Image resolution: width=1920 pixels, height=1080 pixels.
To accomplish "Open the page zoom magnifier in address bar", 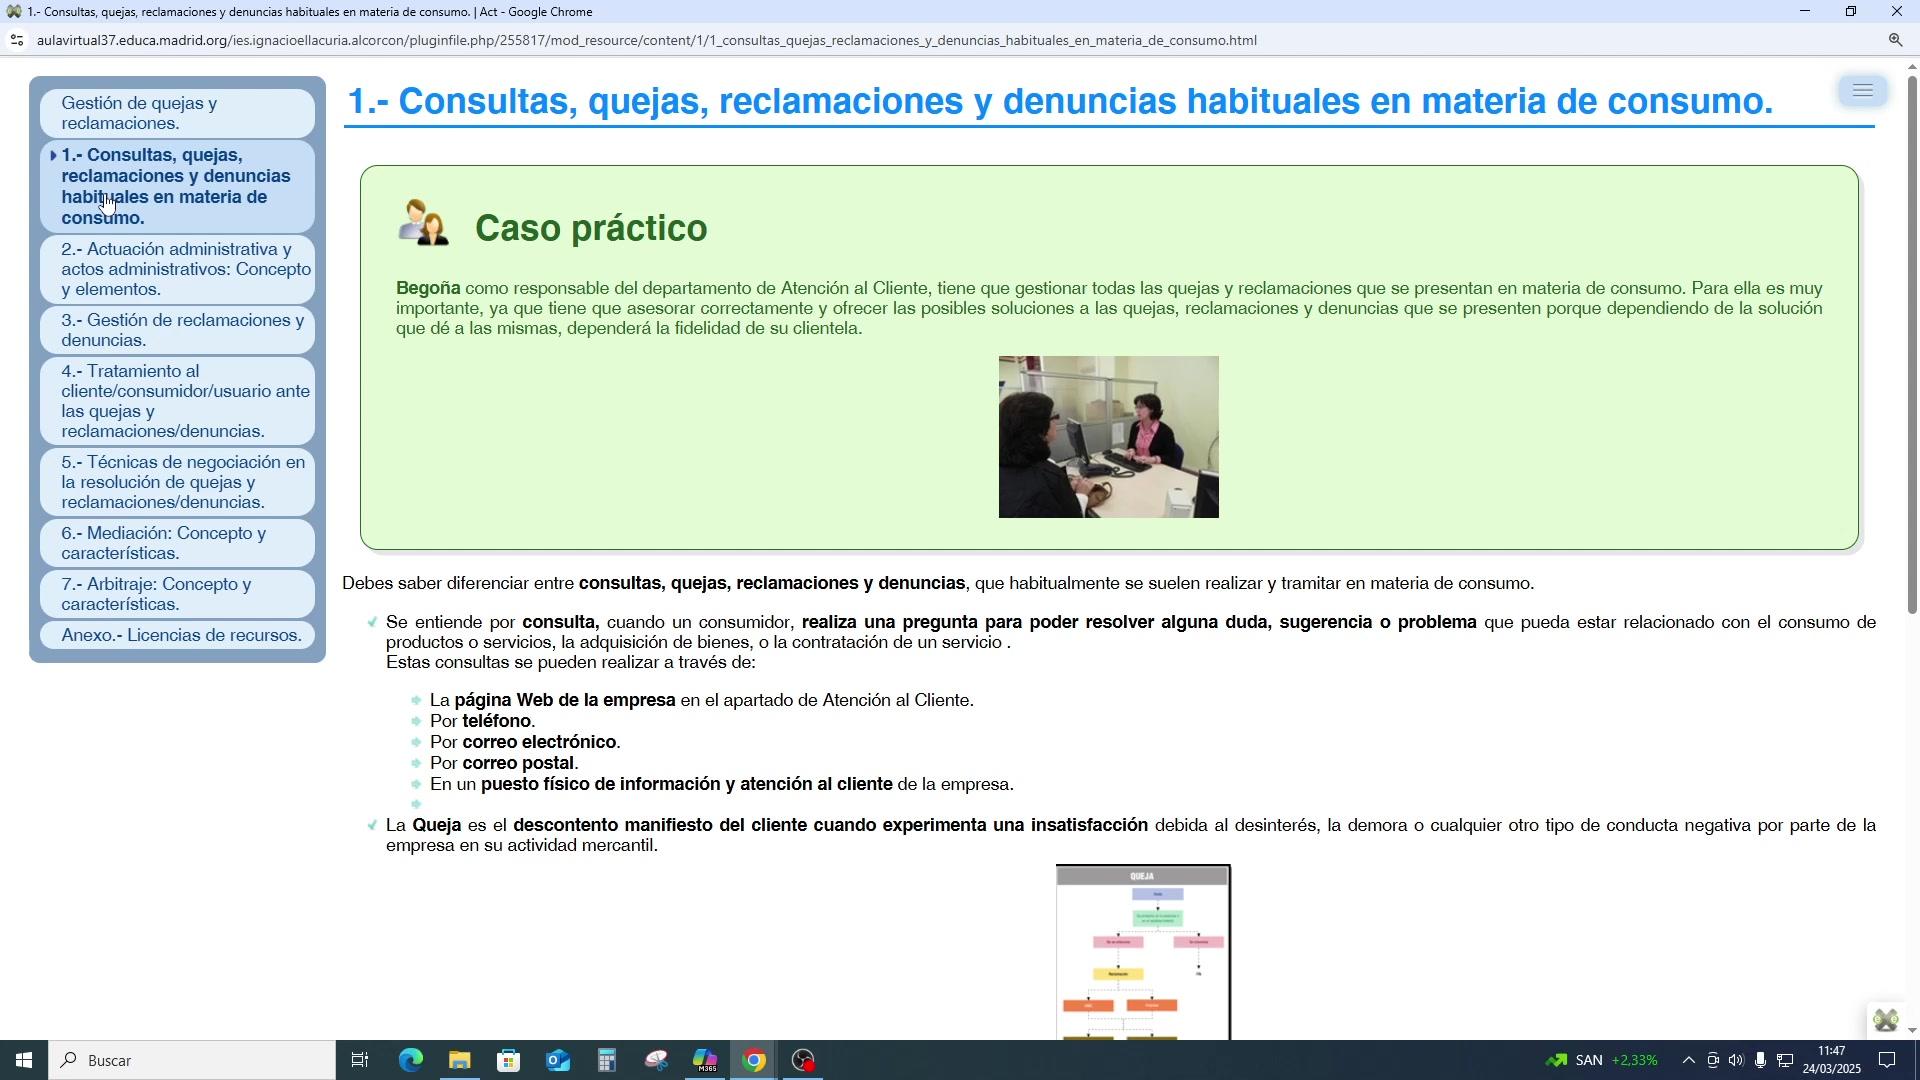I will pyautogui.click(x=1895, y=40).
